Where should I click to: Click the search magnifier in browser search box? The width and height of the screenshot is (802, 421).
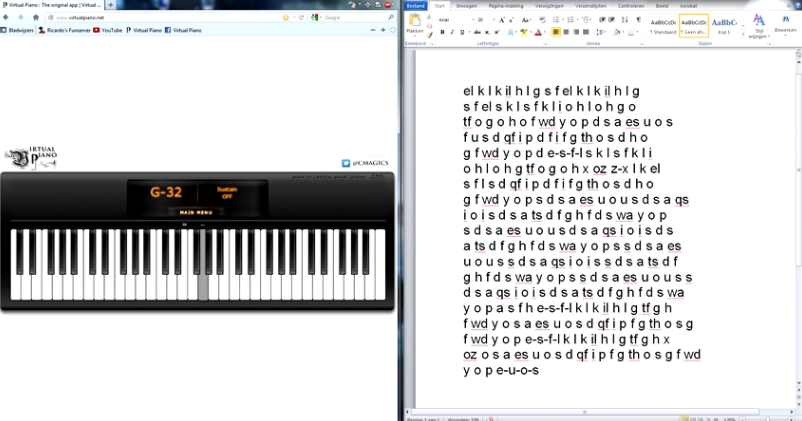click(x=391, y=17)
